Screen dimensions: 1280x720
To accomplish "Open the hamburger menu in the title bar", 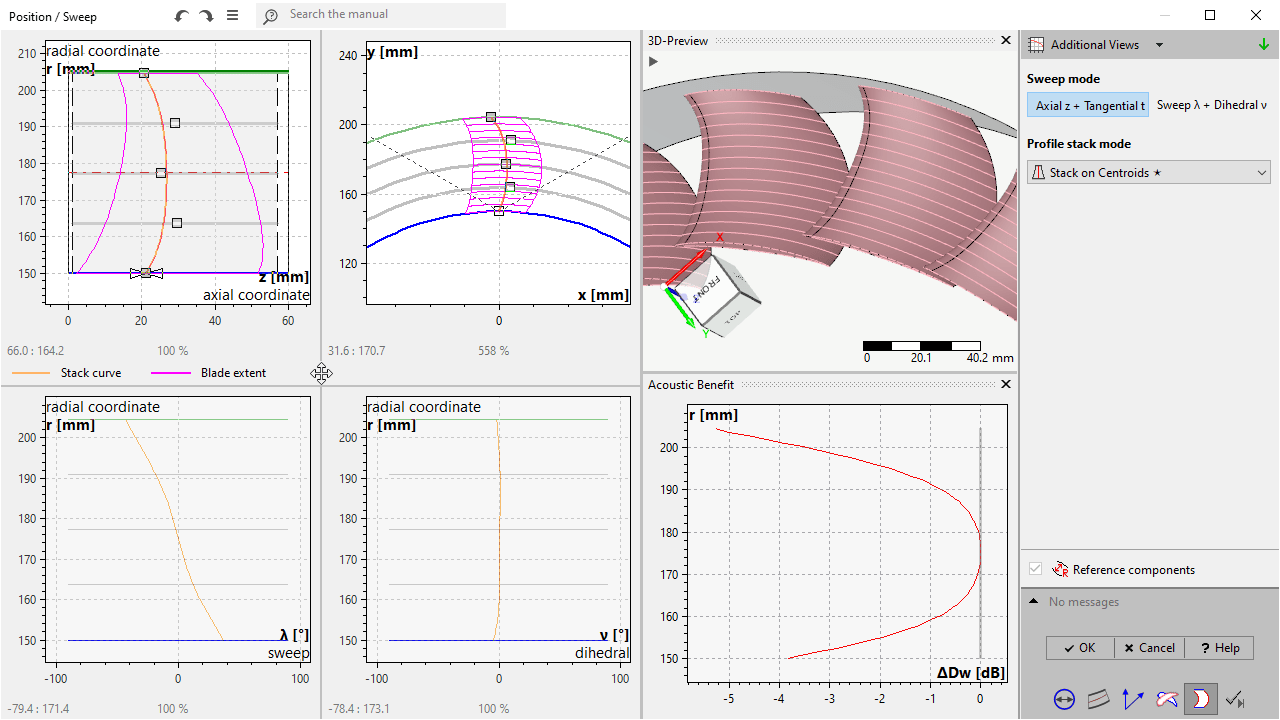I will (x=233, y=16).
